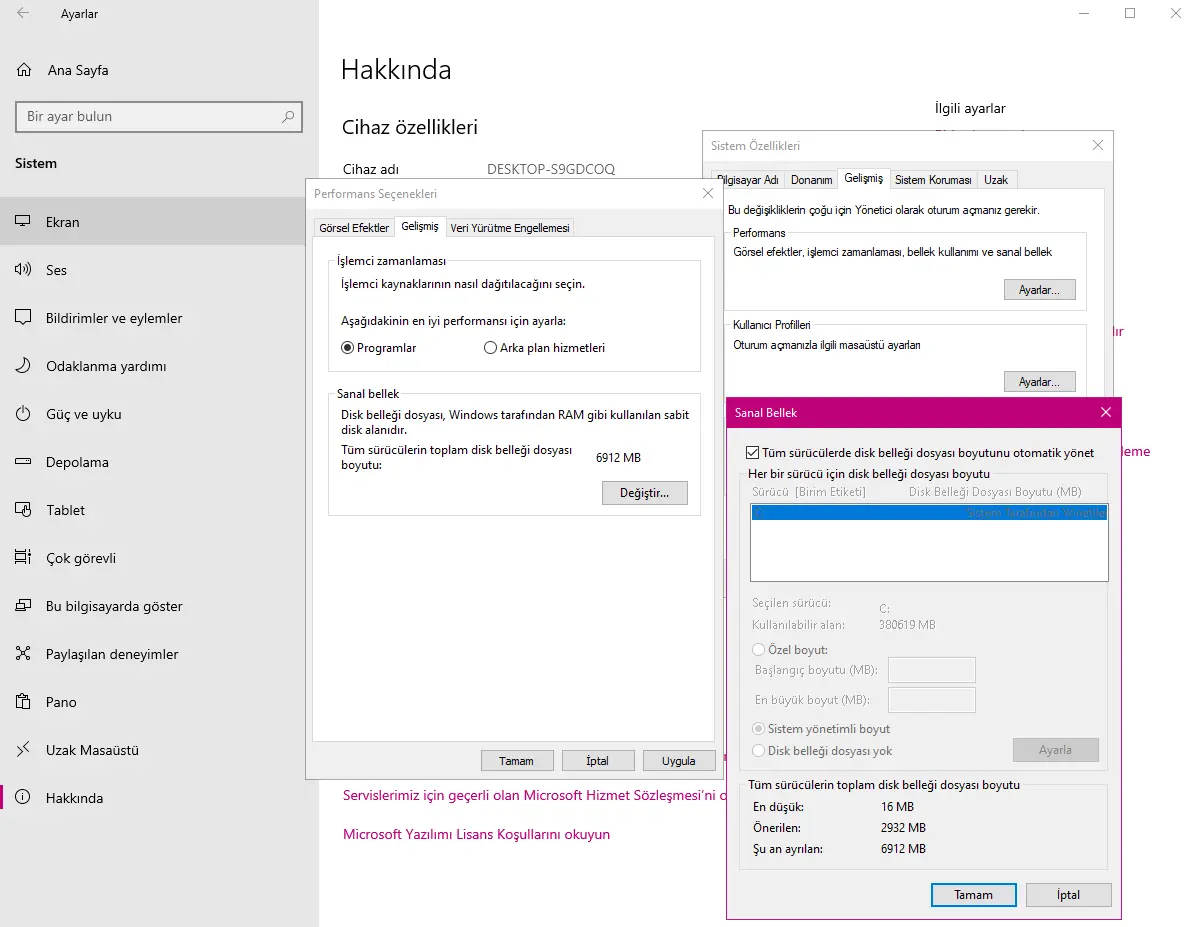Viewport: 1196px width, 927px height.
Task: Click the Uygula button
Action: click(678, 761)
